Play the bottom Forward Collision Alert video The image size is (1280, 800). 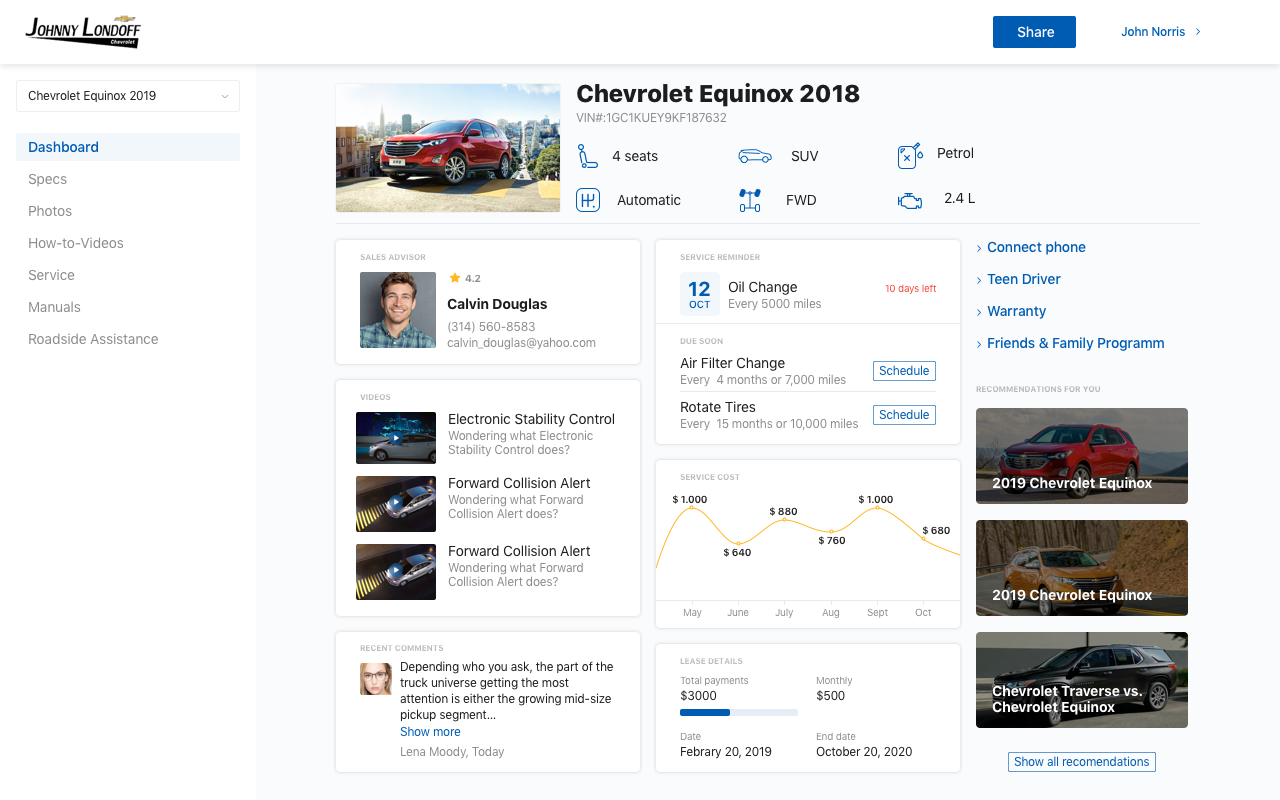click(x=396, y=570)
